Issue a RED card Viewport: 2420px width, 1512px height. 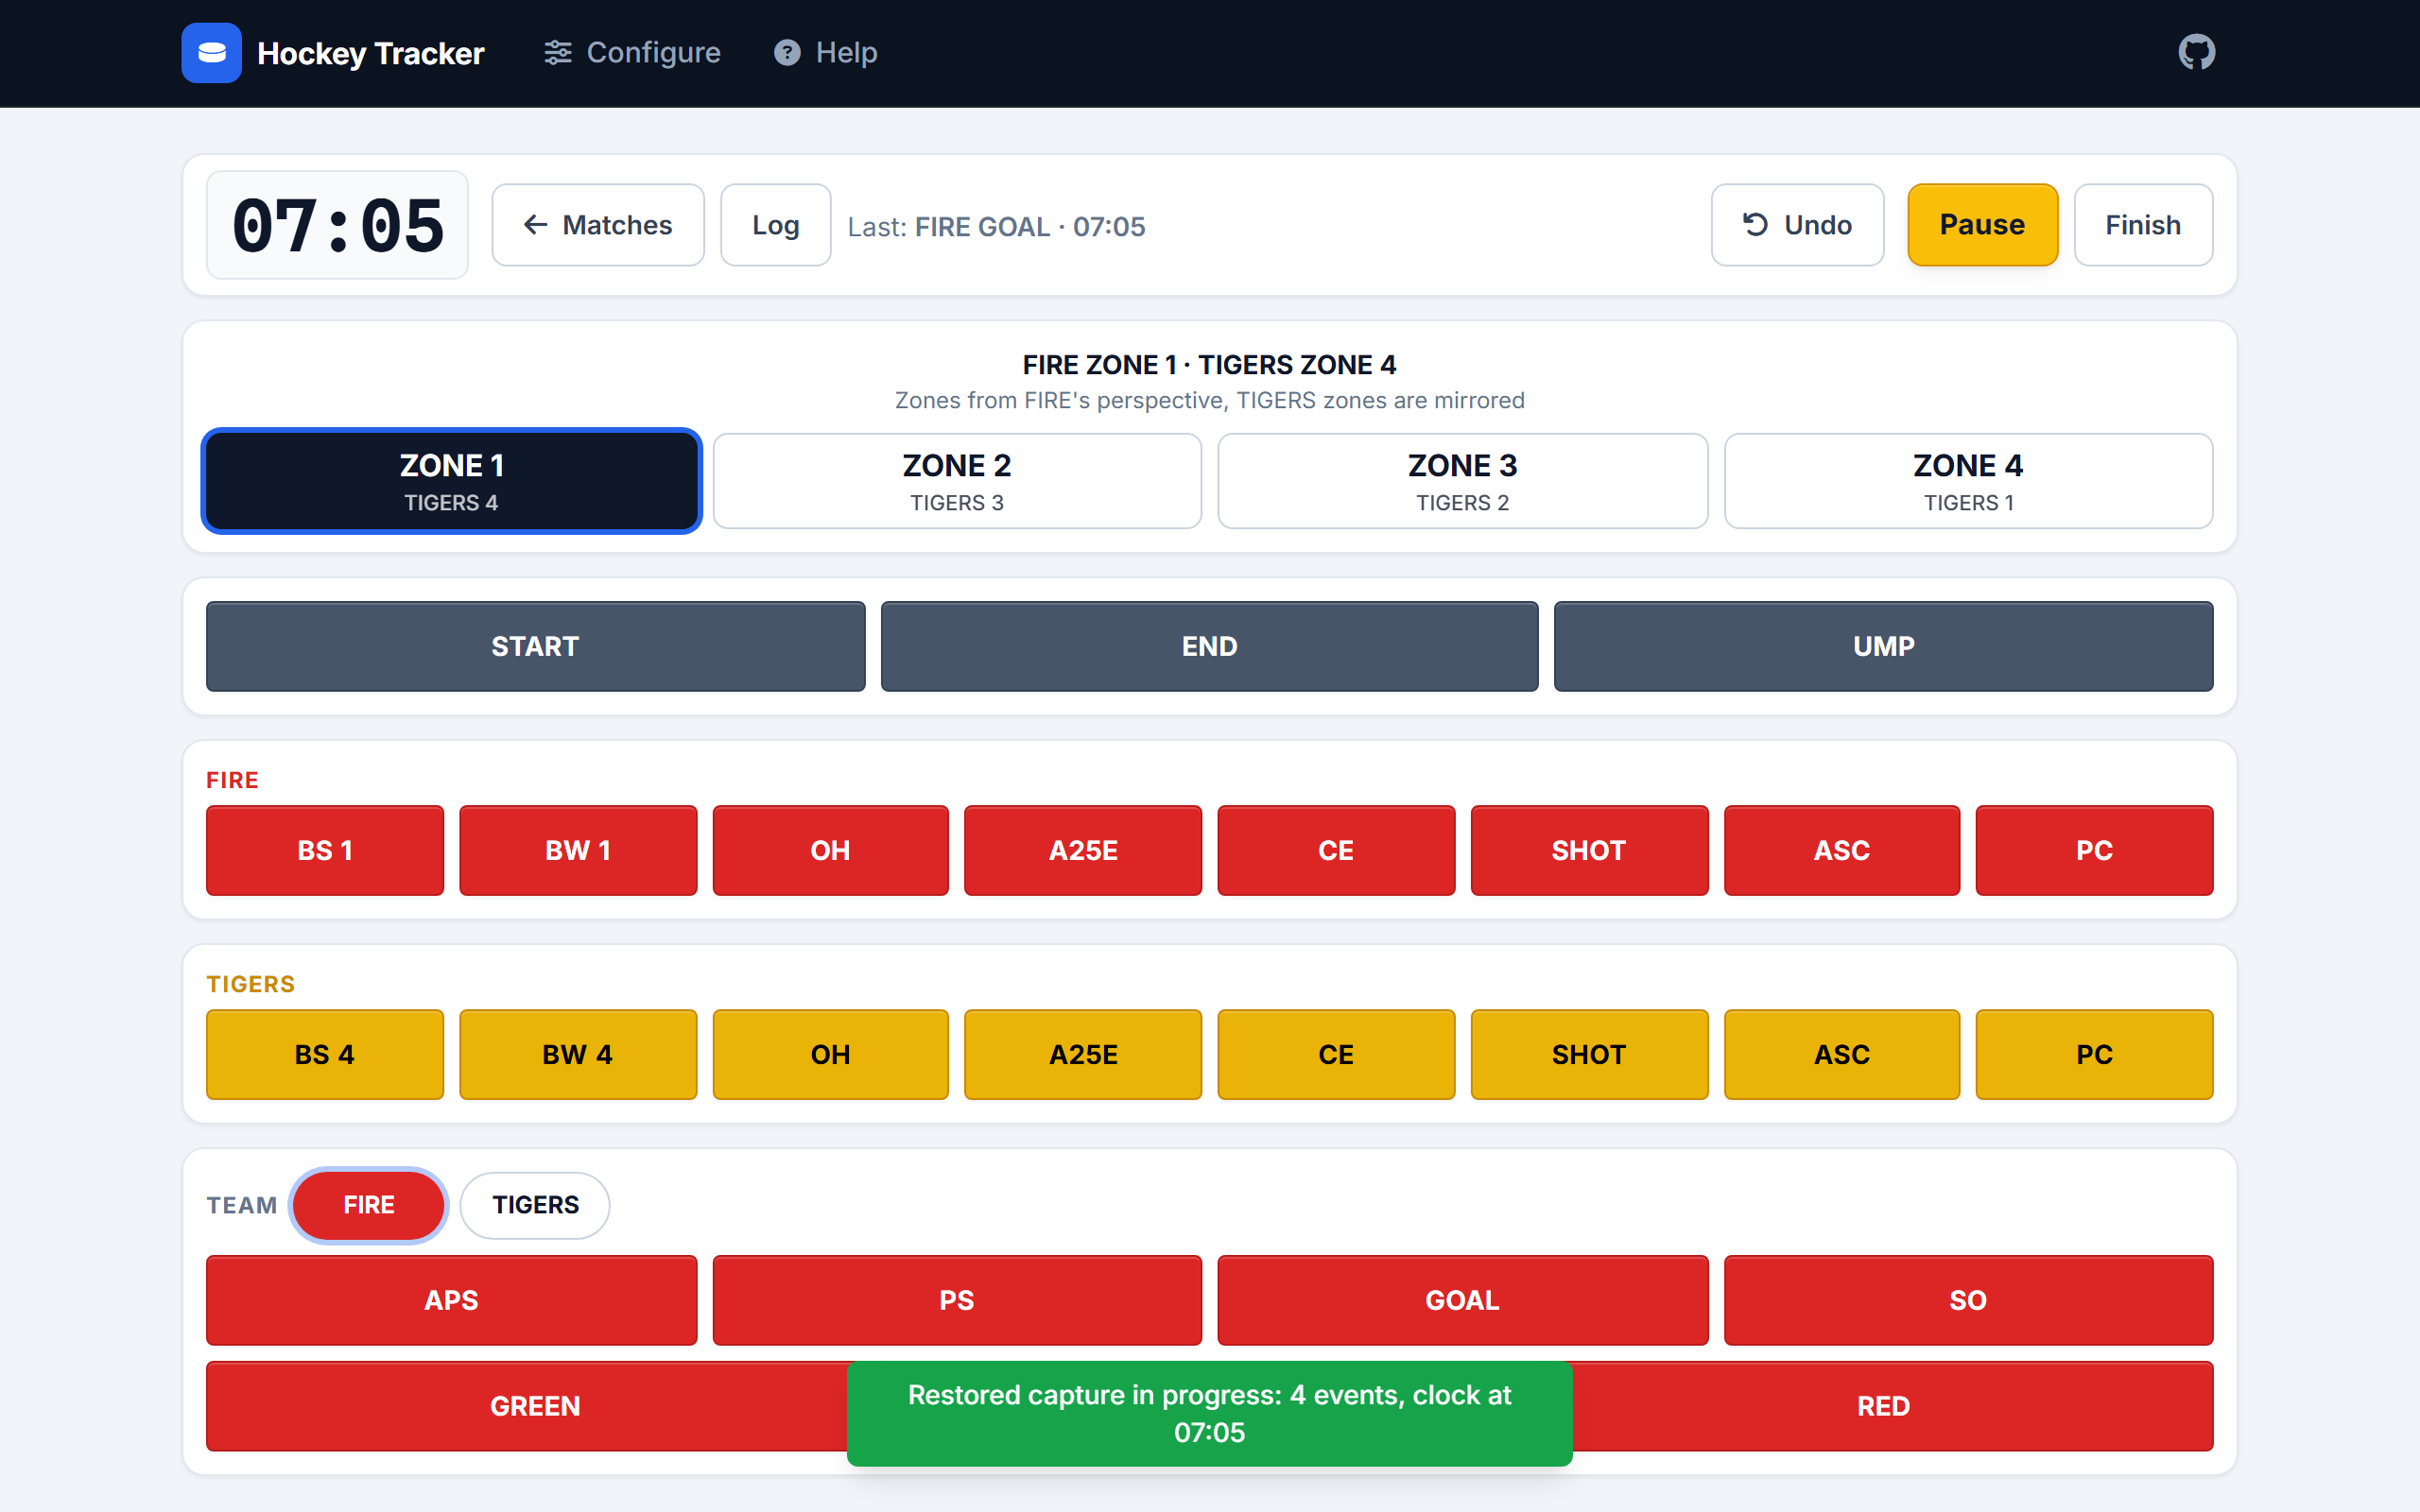tap(1883, 1406)
